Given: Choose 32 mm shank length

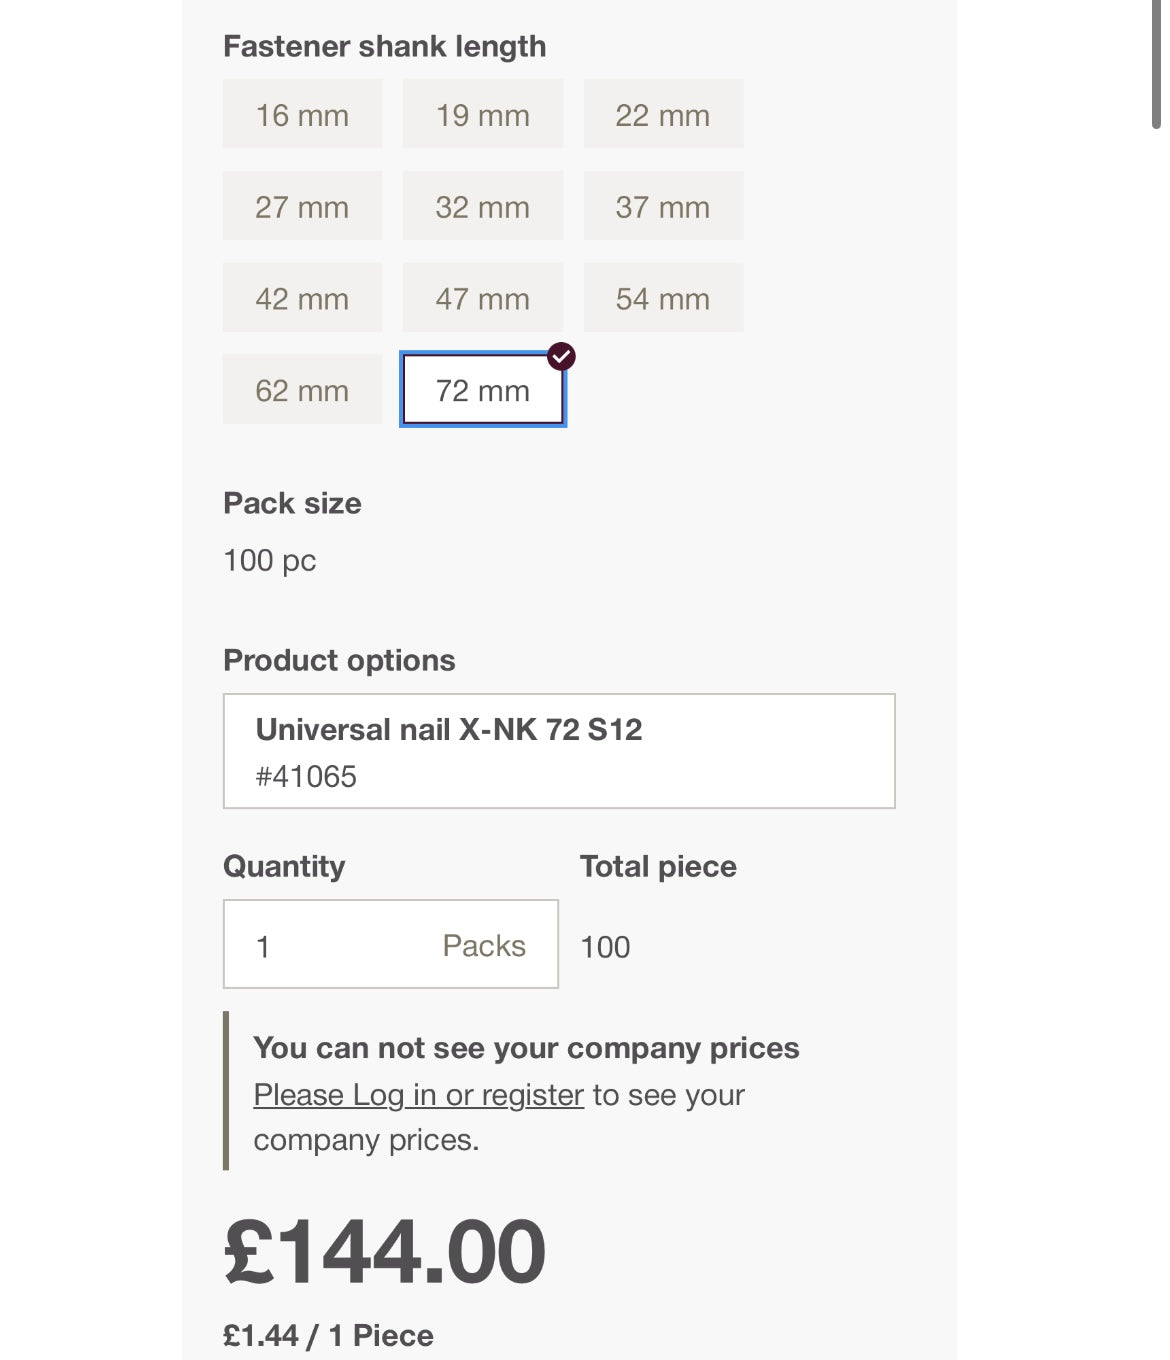Looking at the screenshot, I should (482, 207).
